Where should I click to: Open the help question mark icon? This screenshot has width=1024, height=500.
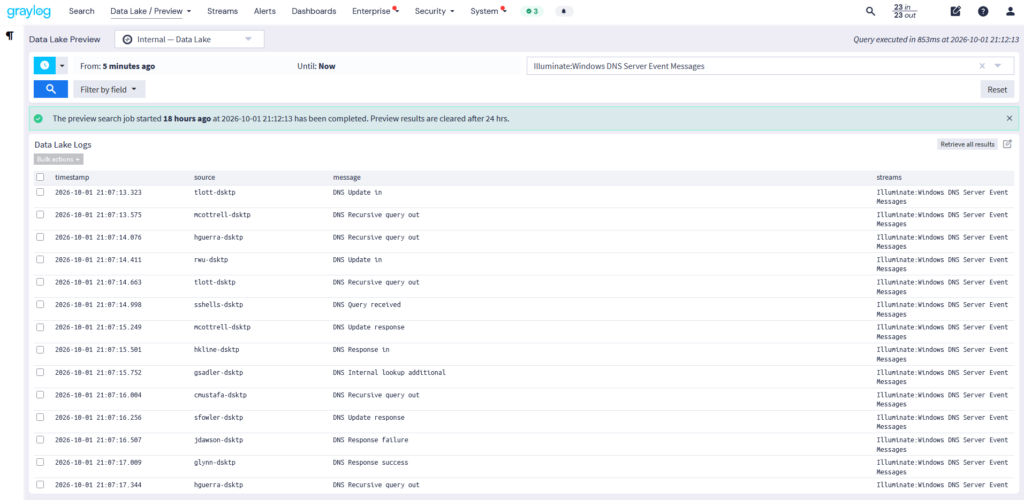[x=983, y=11]
